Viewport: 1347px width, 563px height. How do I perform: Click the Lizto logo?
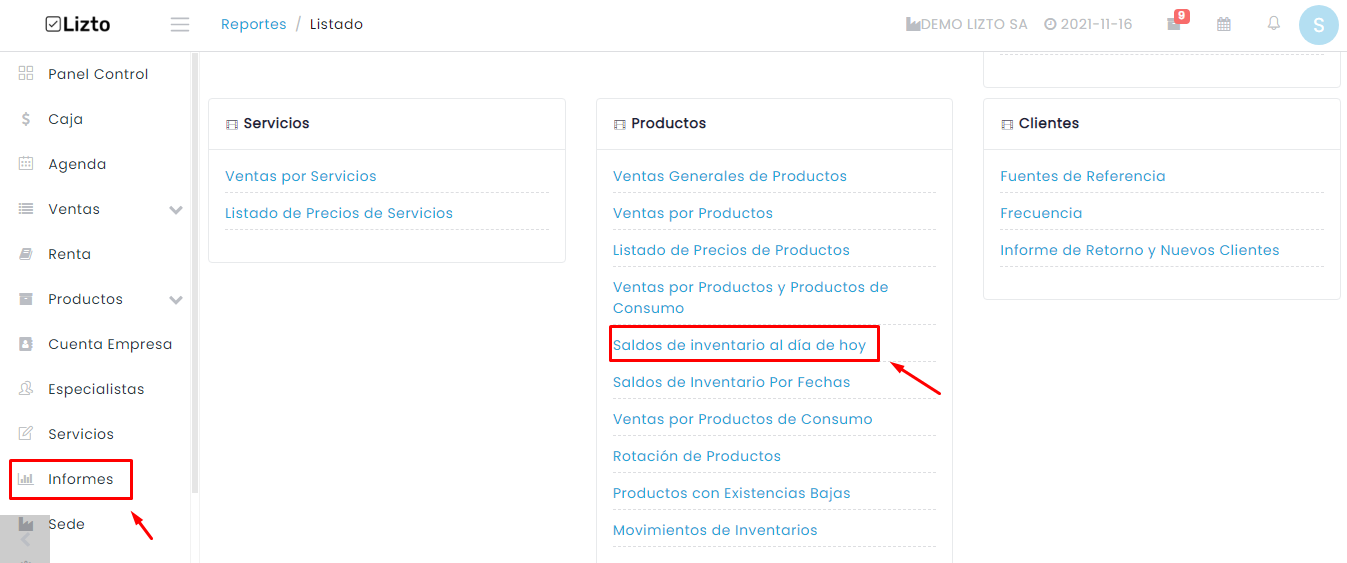click(x=78, y=25)
